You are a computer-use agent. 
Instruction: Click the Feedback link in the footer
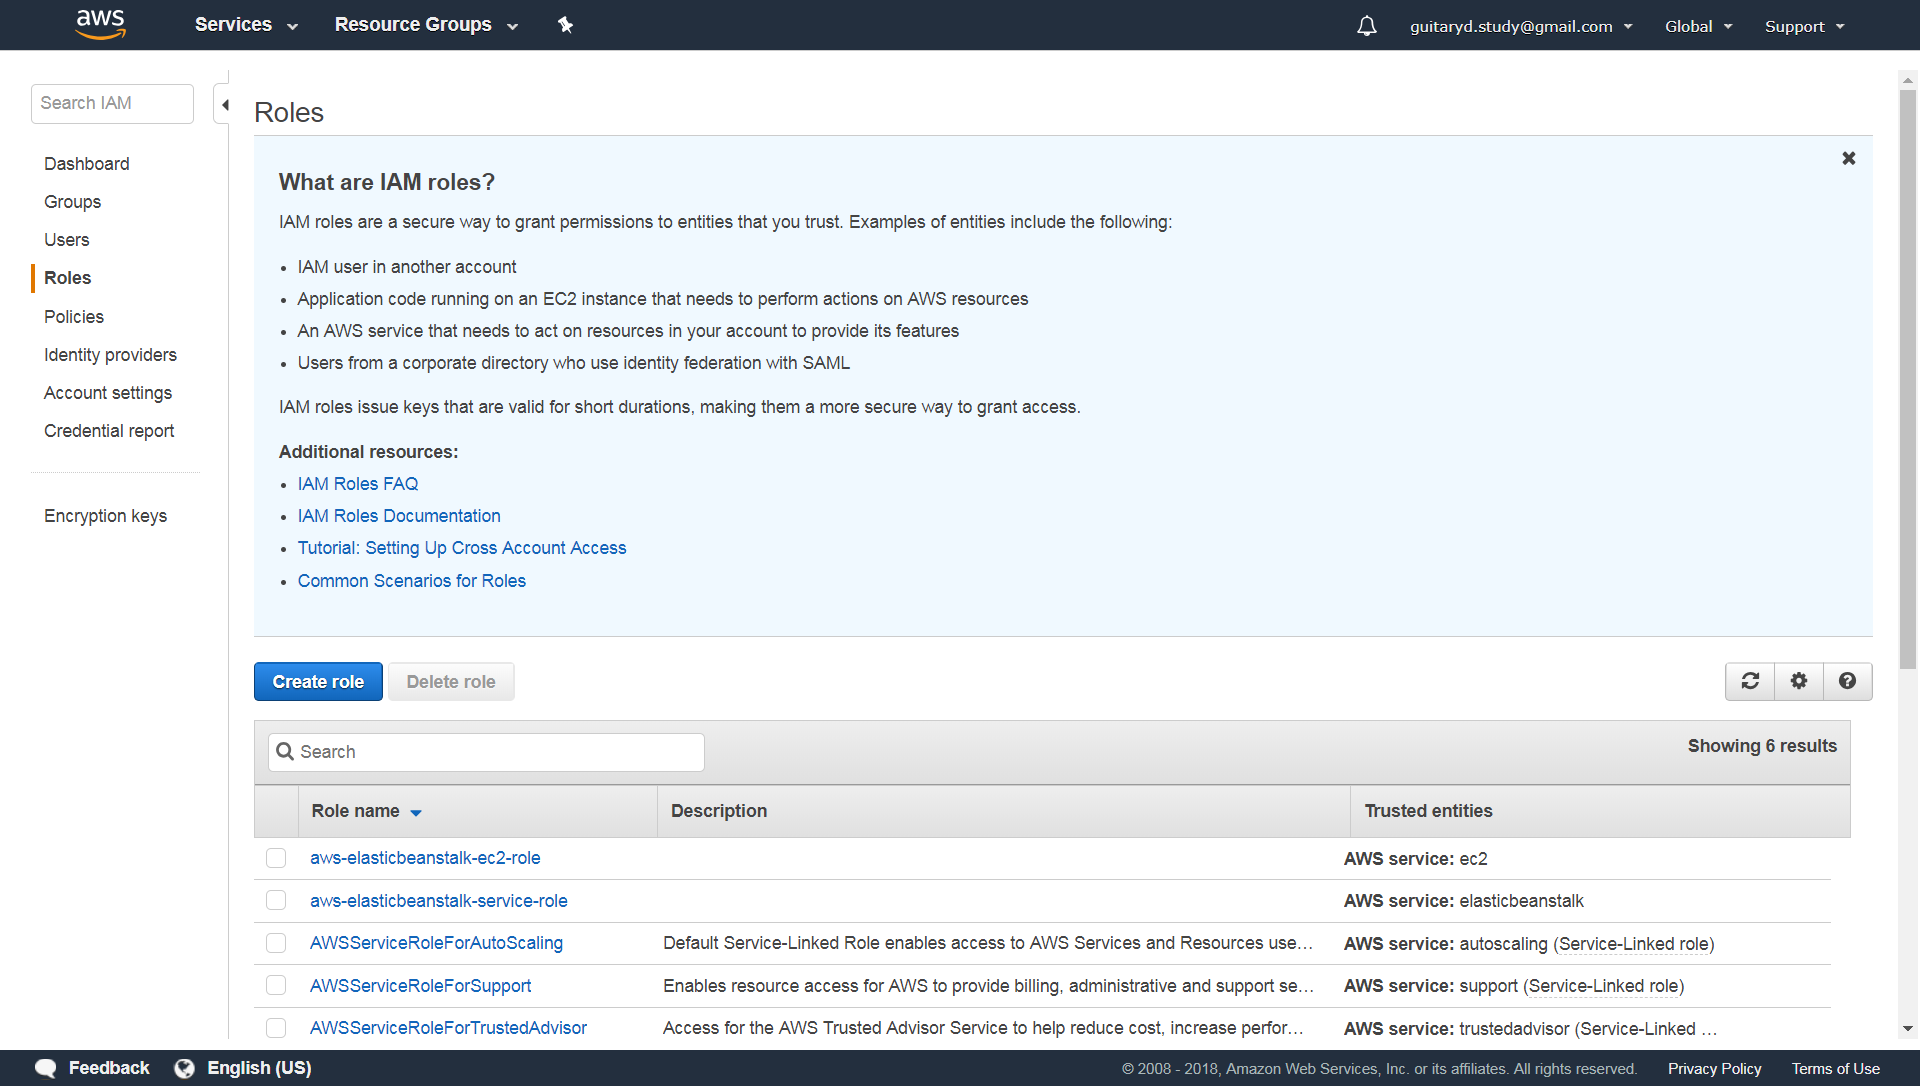(108, 1068)
